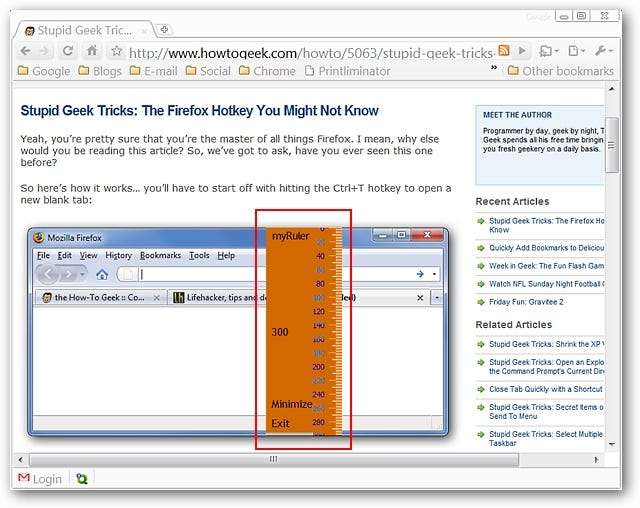Click the Firefox back arrow button
This screenshot has width=640, height=508.
click(x=48, y=274)
